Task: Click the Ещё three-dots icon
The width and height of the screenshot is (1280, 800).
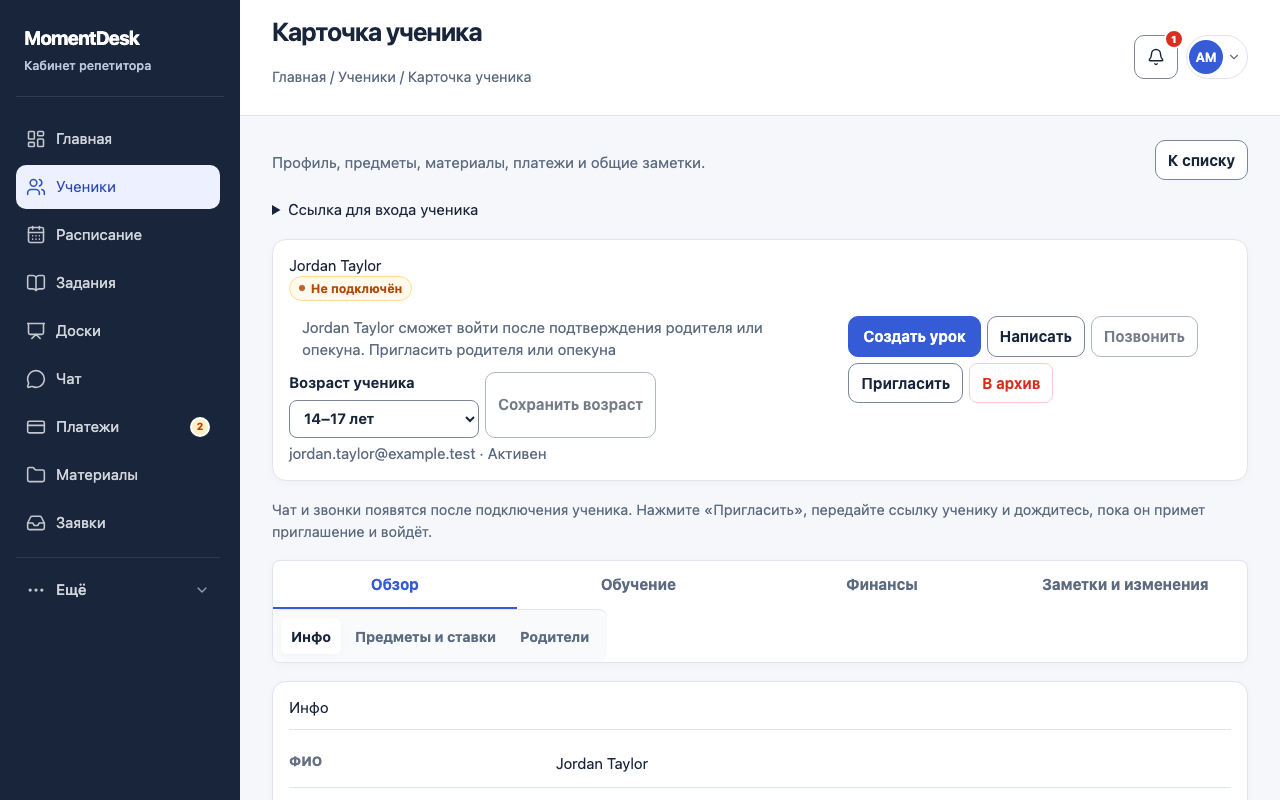Action: (x=36, y=590)
